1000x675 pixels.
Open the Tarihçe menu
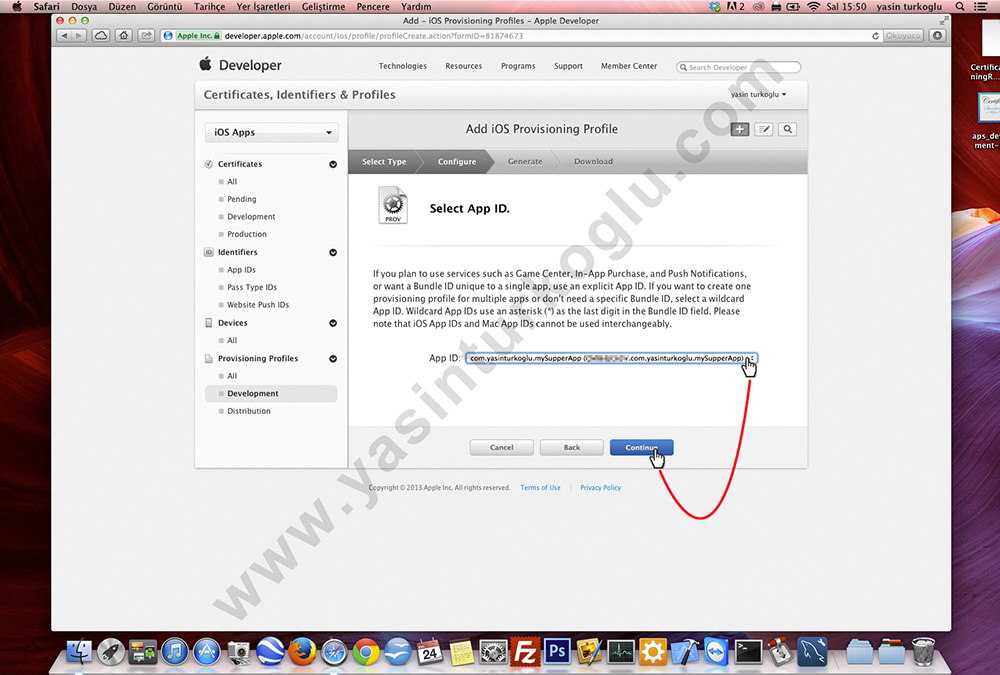tap(209, 6)
